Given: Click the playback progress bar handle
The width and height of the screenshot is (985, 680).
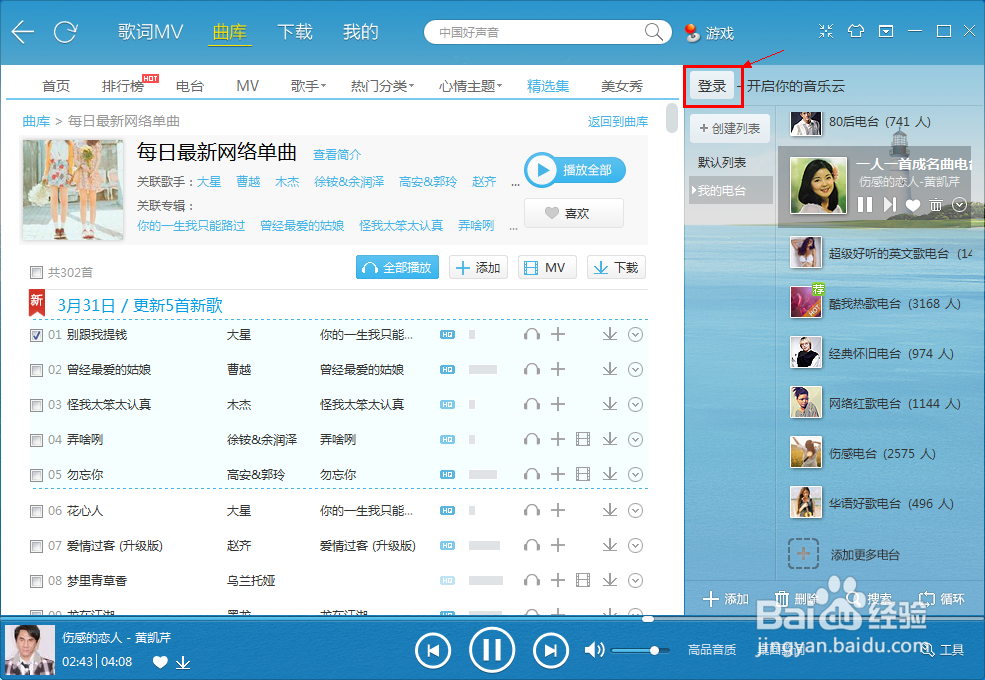Looking at the screenshot, I should (648, 618).
